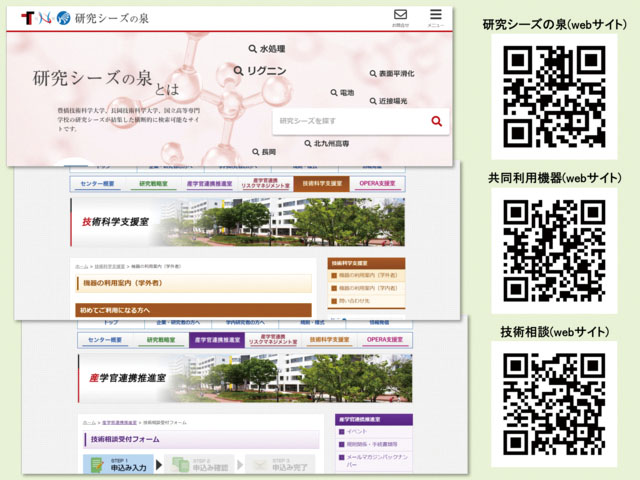This screenshot has width=640, height=480.
Task: Open 産学官連携推進室 tab in 技術科学支援室 page
Action: tap(209, 184)
